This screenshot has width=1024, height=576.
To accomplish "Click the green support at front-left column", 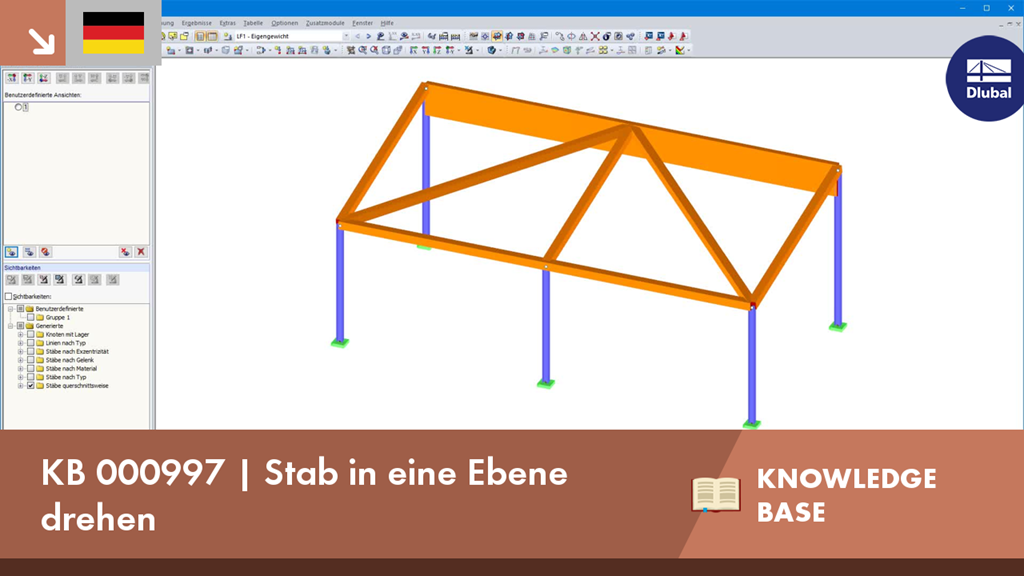I will 340,343.
